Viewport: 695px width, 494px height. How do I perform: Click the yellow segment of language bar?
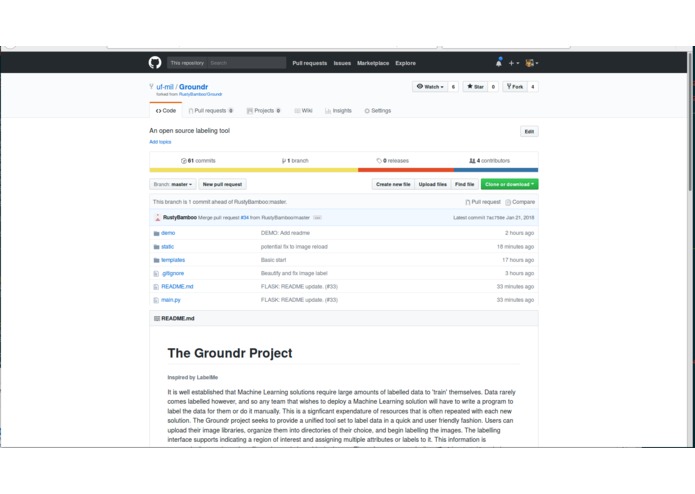pos(254,170)
